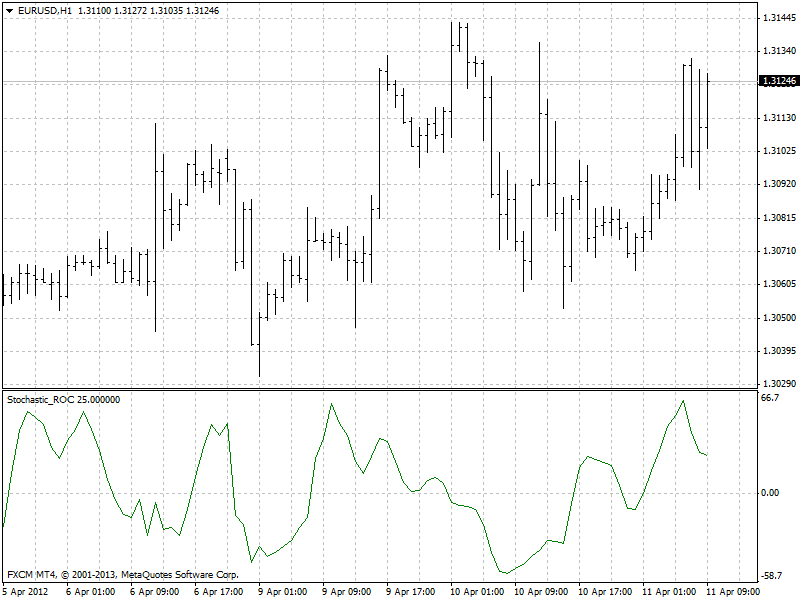Click the time axis label 6 Apr 17:00

(x=219, y=592)
